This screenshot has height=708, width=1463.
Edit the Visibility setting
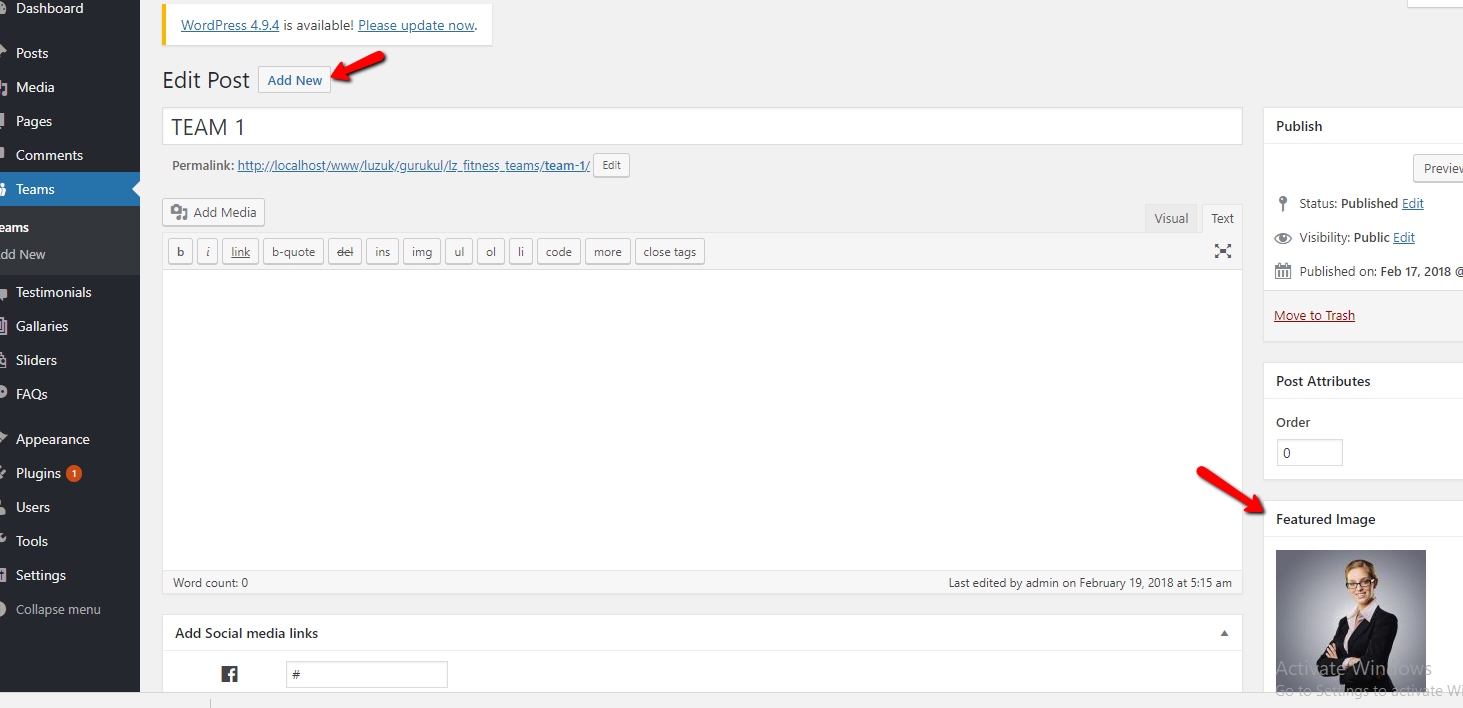pyautogui.click(x=1403, y=237)
